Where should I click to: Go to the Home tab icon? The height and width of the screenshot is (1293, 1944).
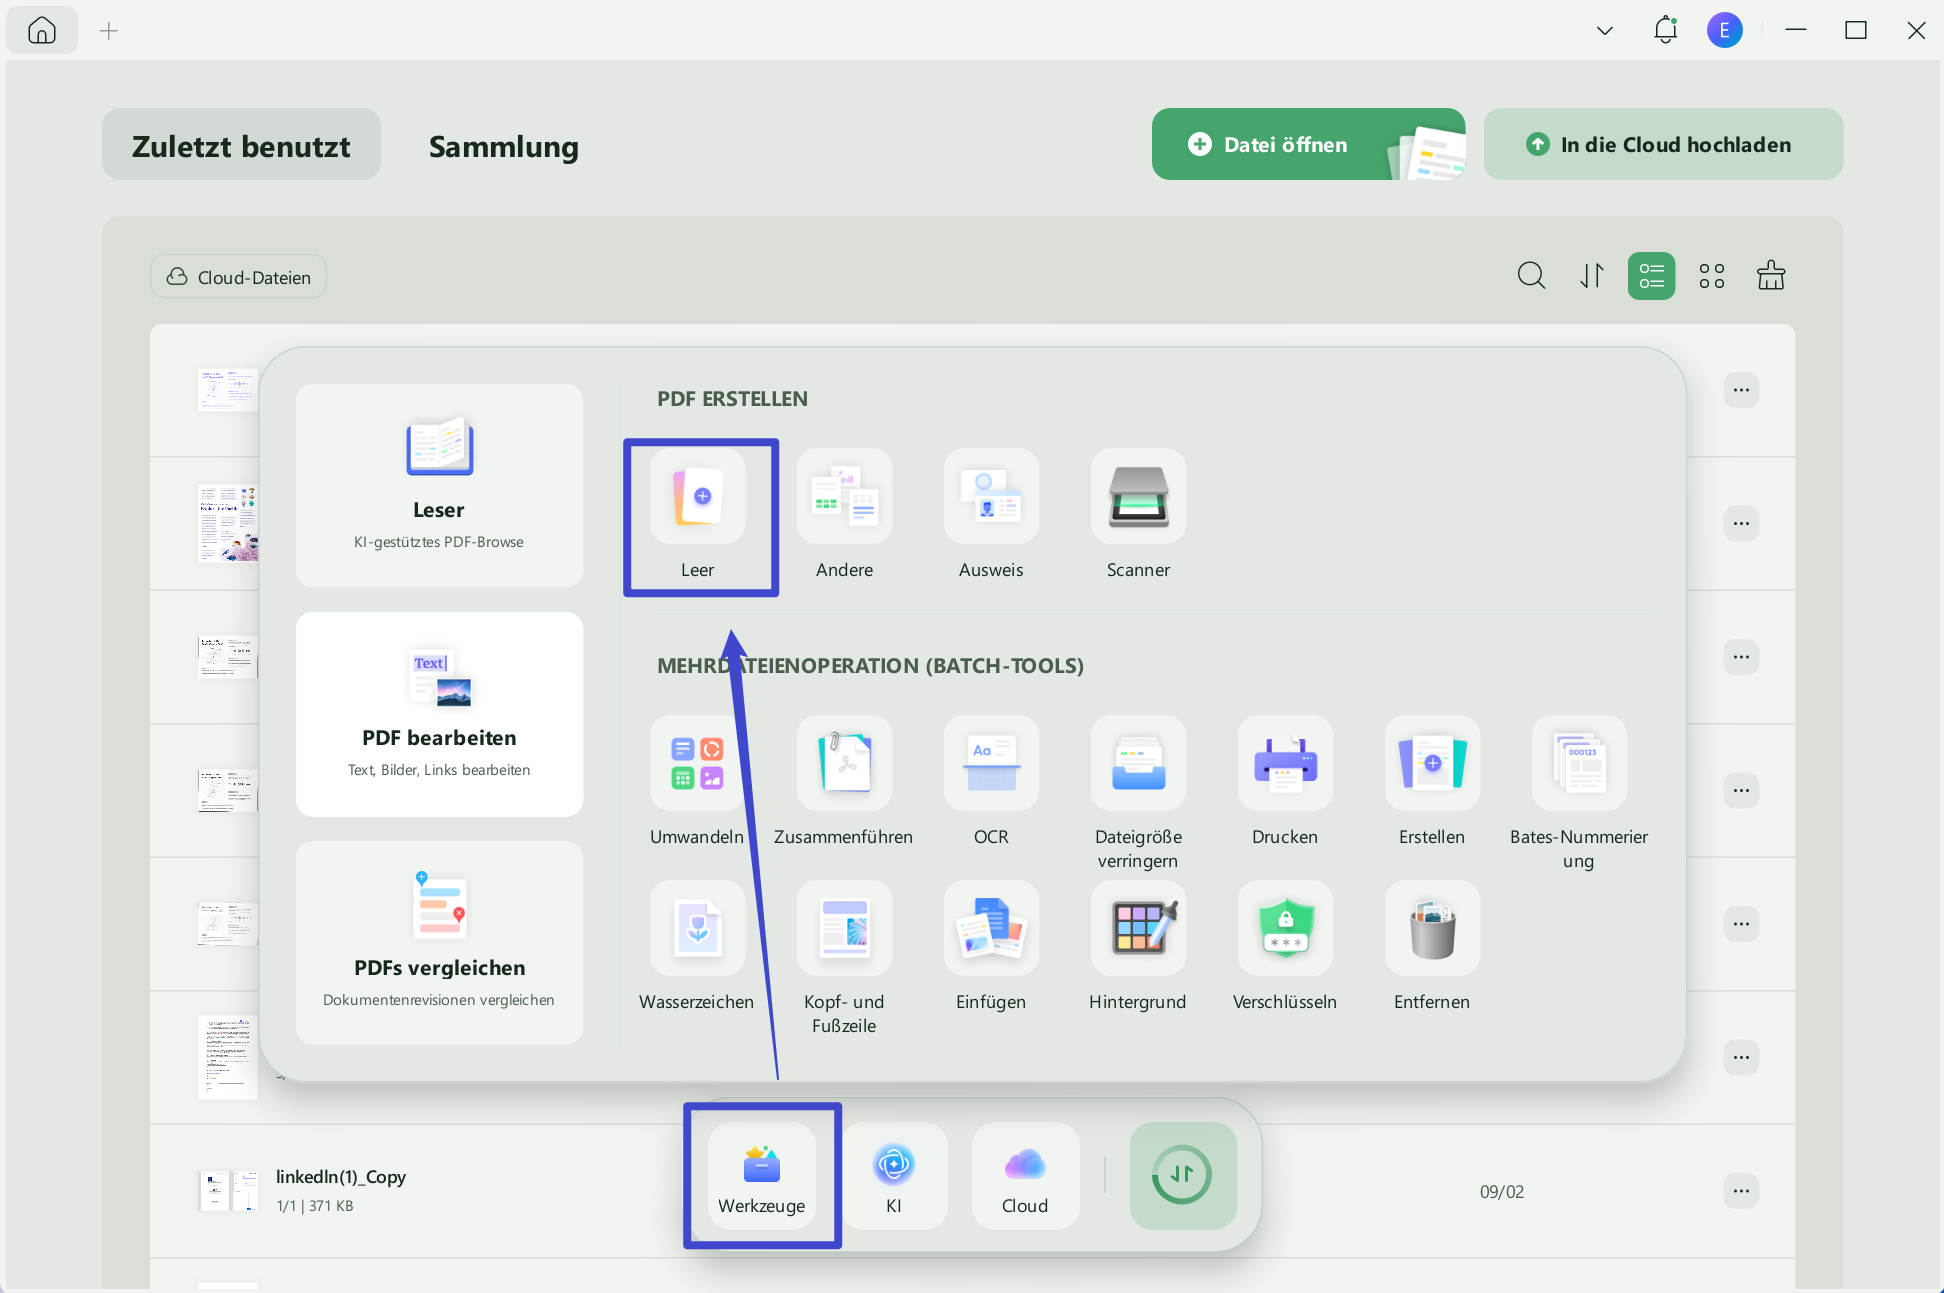tap(42, 30)
